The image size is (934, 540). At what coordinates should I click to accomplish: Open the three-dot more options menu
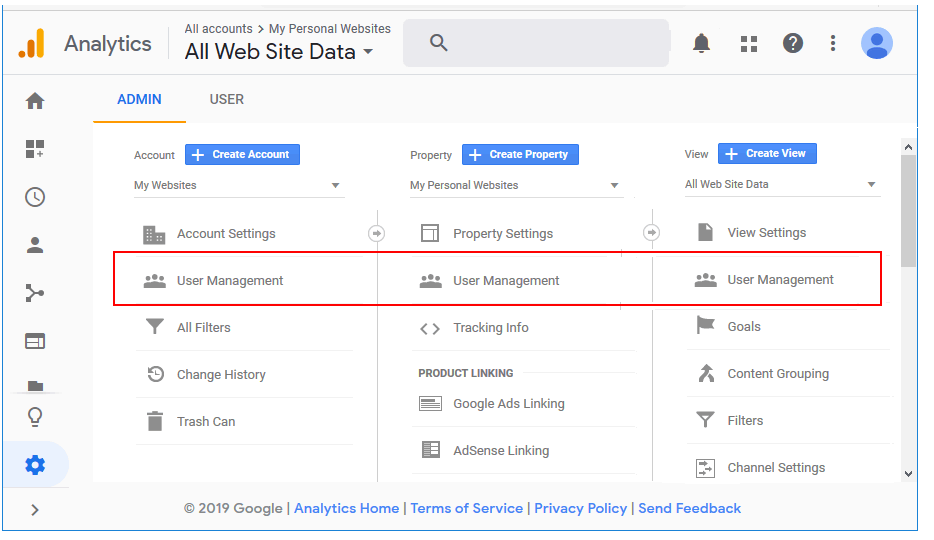click(833, 43)
